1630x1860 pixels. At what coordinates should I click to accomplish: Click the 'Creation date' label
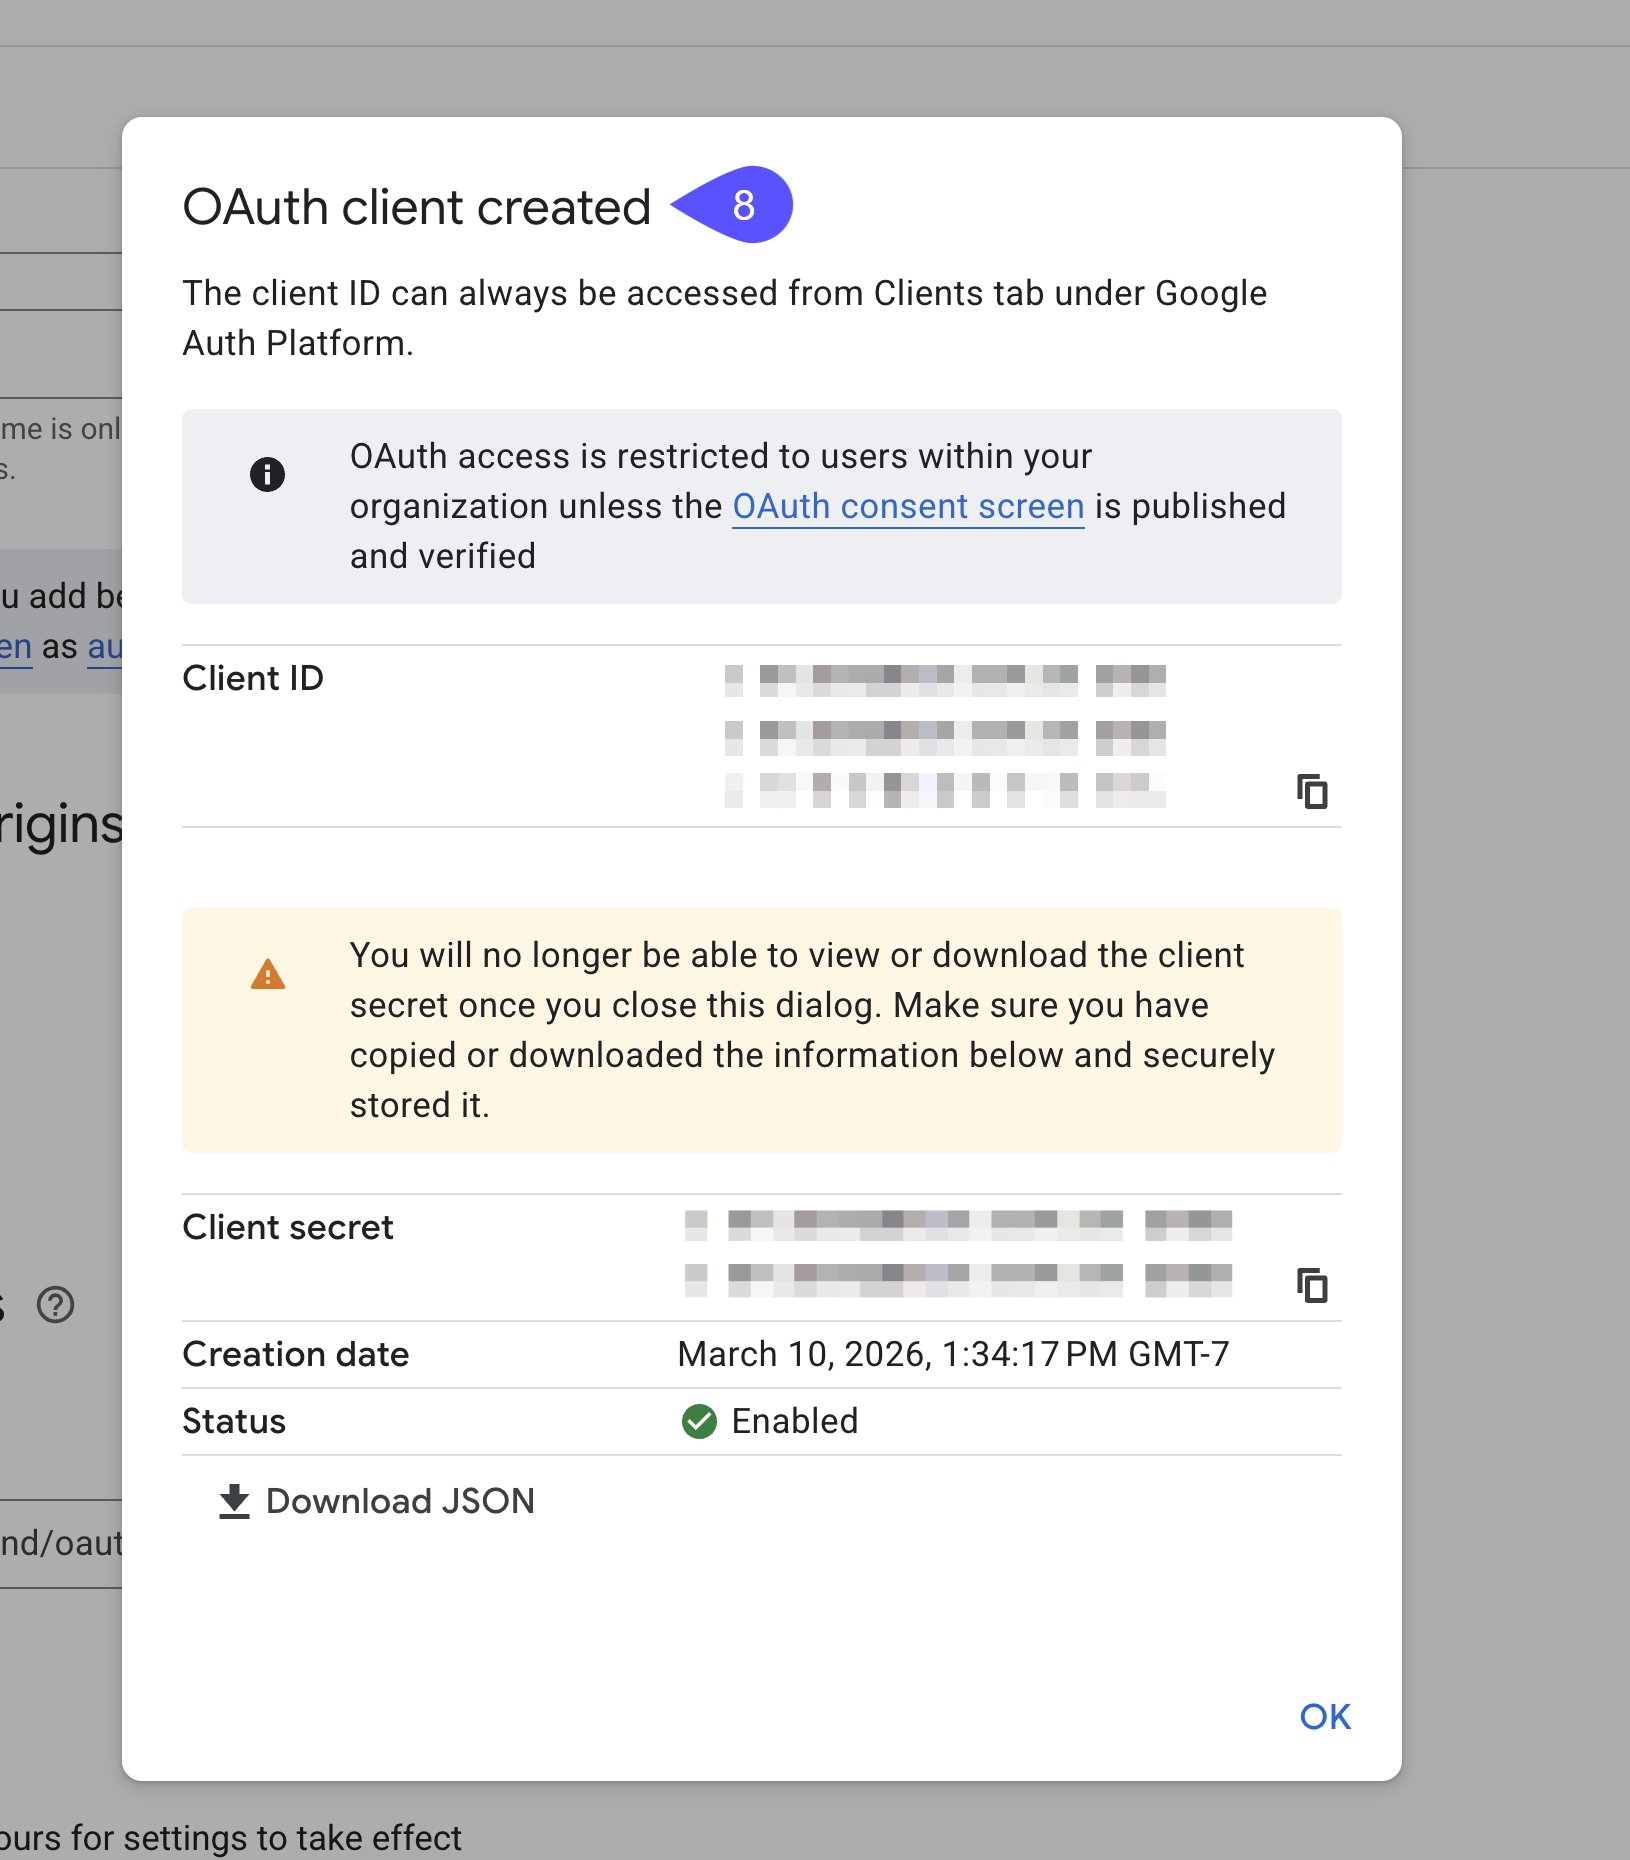(x=296, y=1354)
